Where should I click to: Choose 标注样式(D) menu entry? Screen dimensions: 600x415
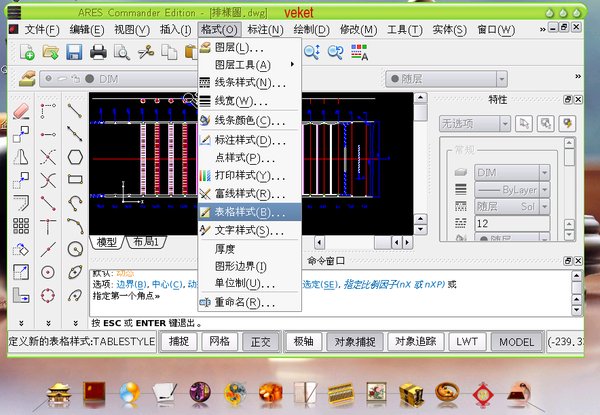(249, 140)
